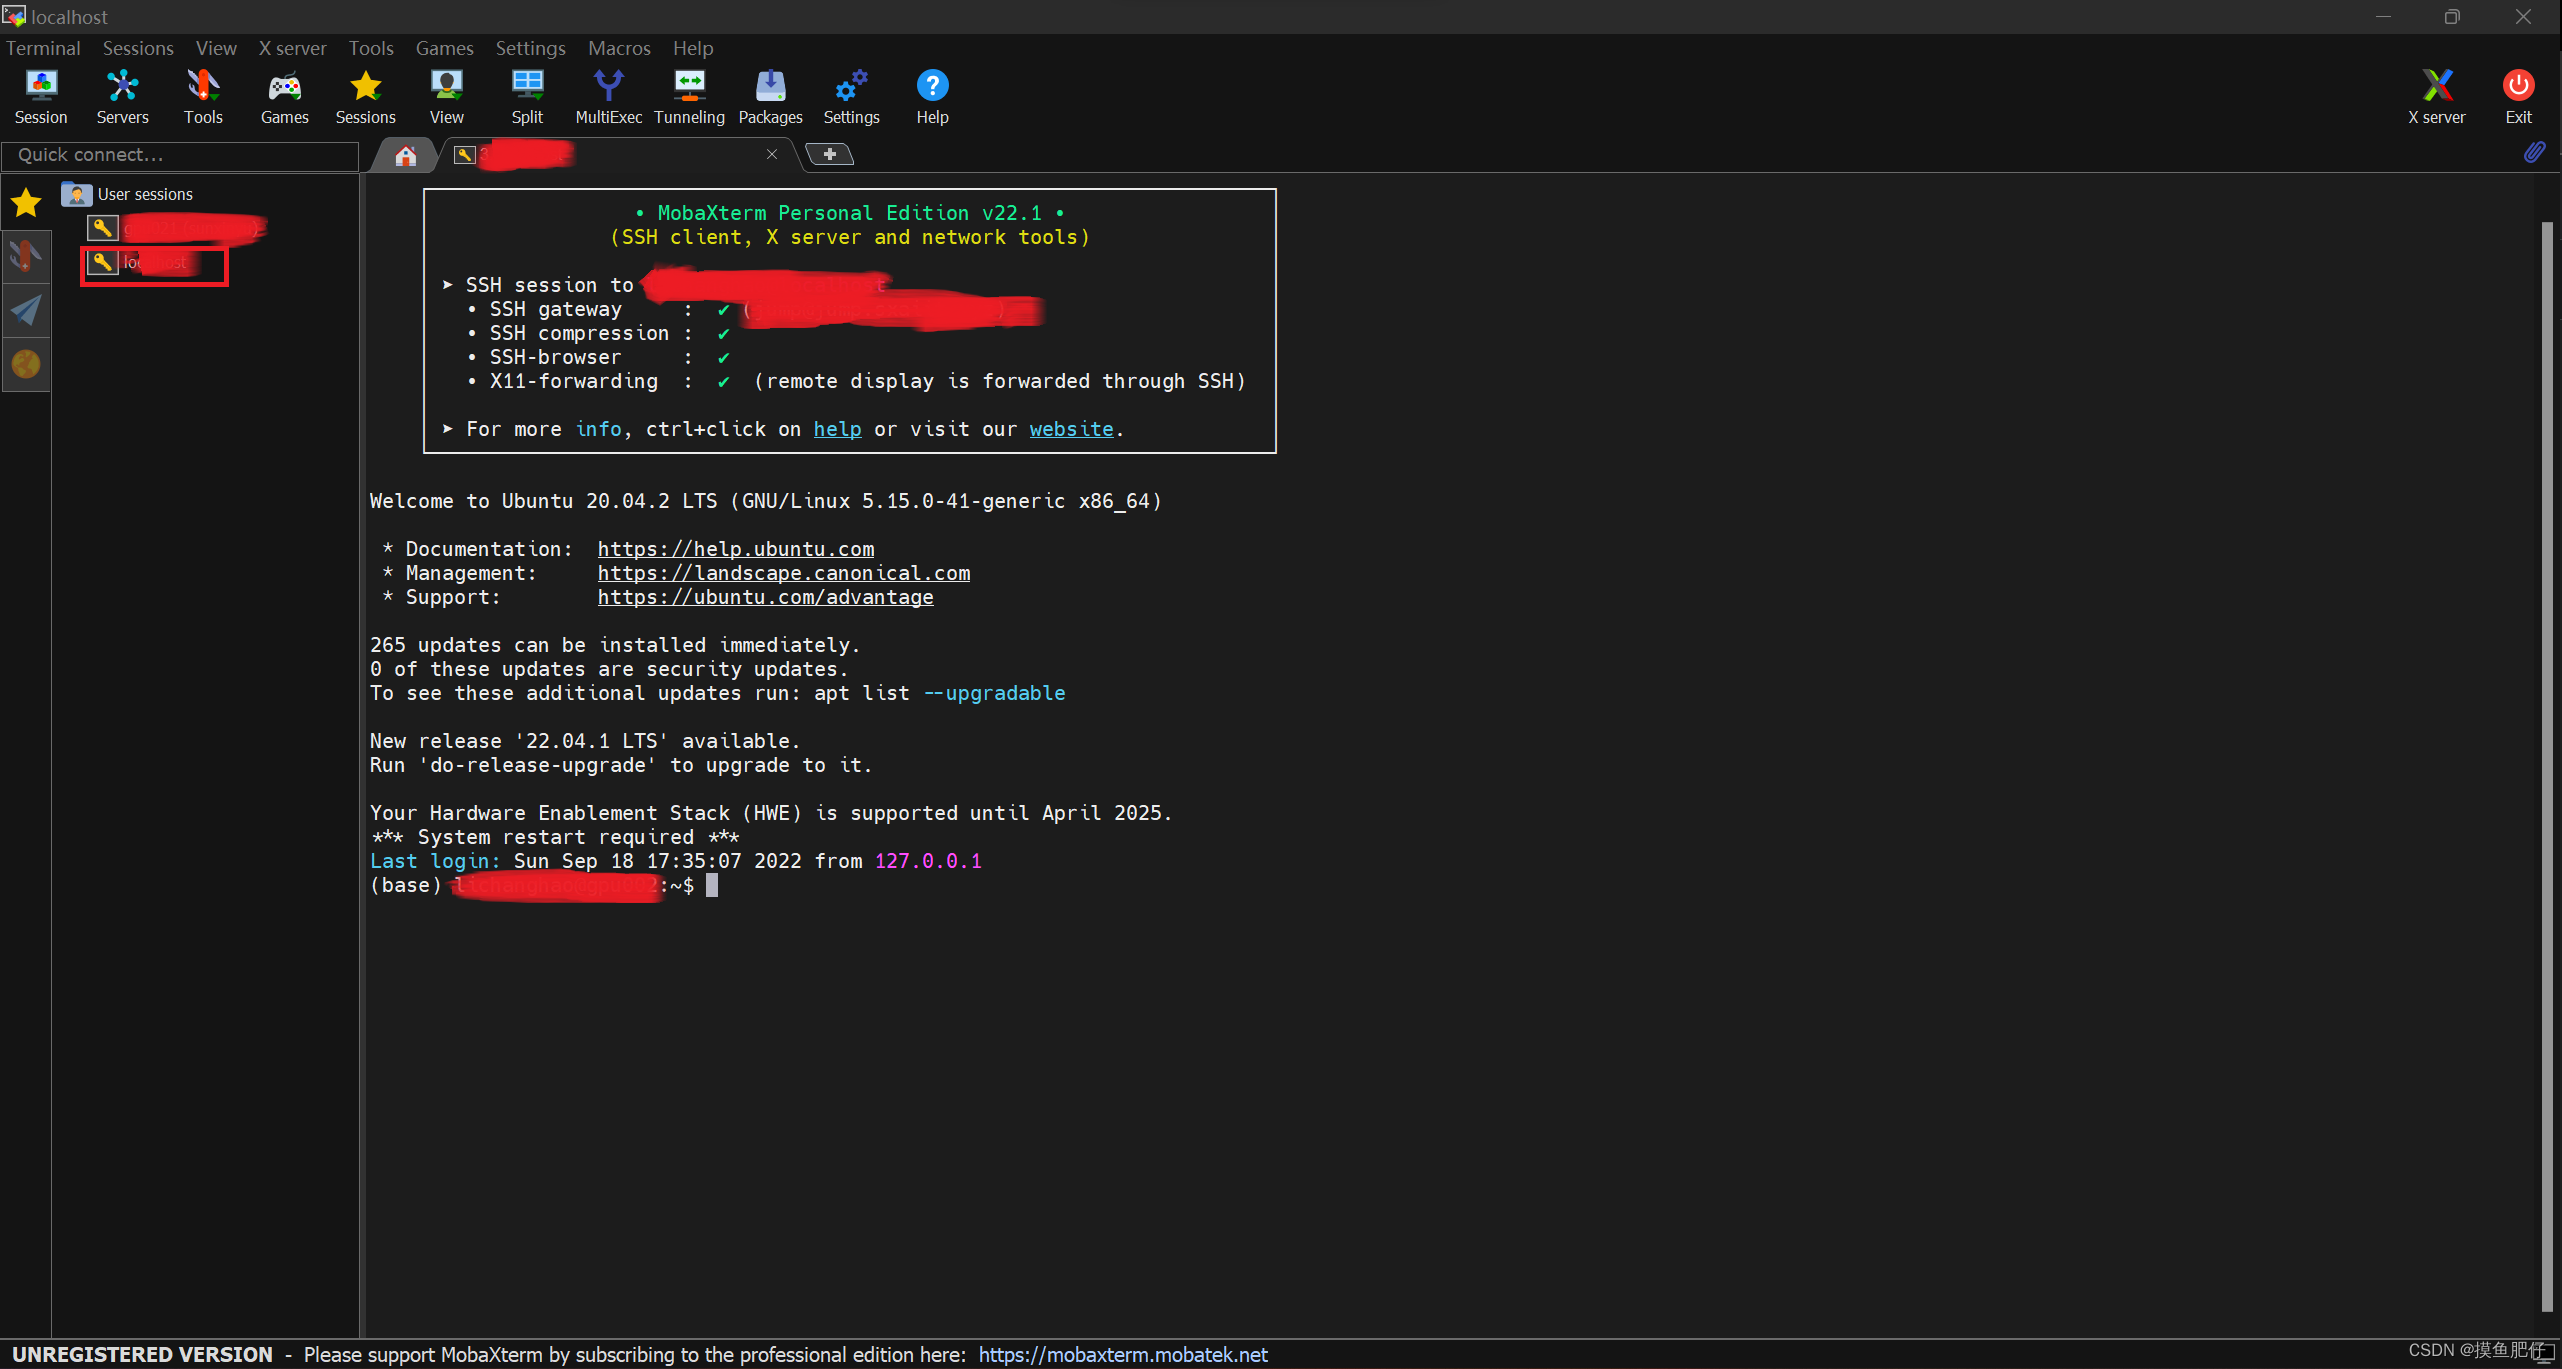Open the Settings toolbar icon
Image resolution: width=2562 pixels, height=1369 pixels.
[850, 95]
